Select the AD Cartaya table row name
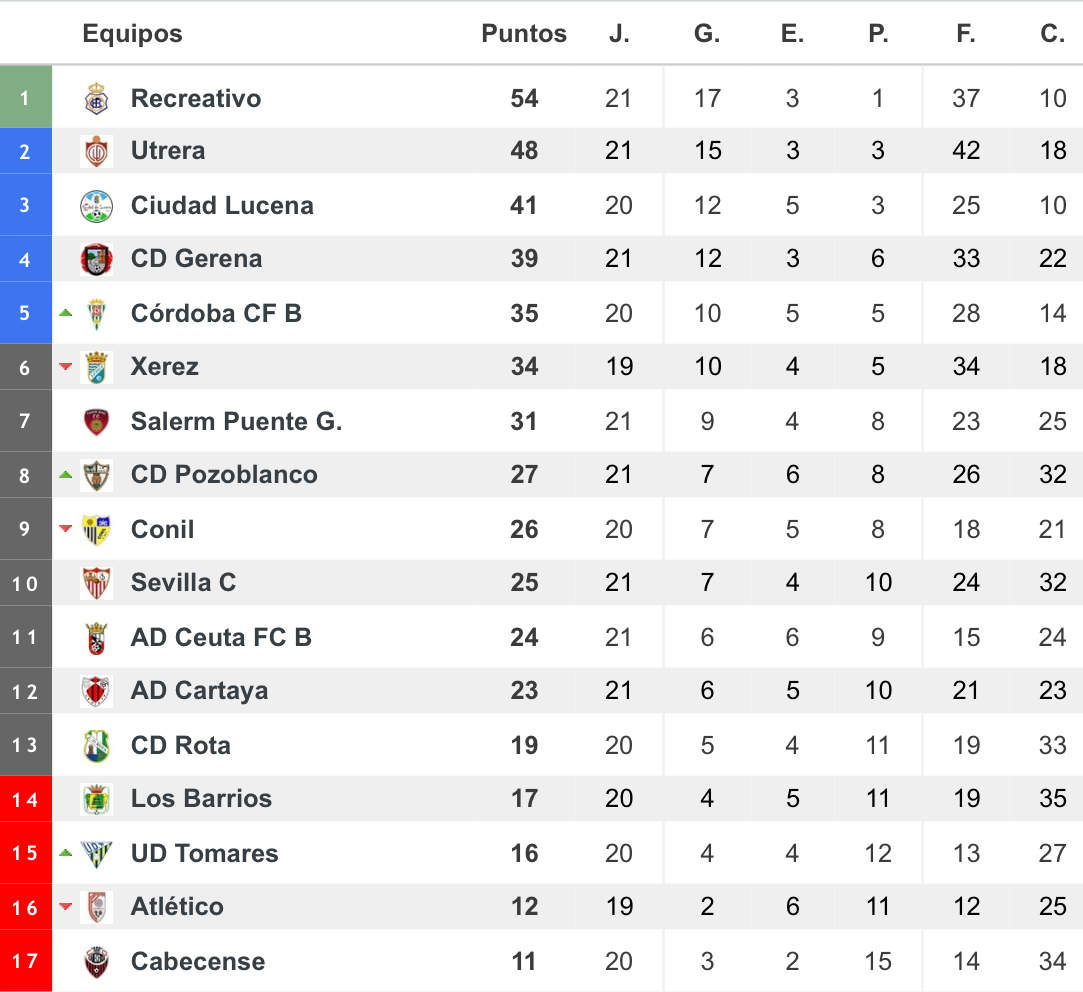Viewport: 1083px width, 992px height. (x=199, y=691)
